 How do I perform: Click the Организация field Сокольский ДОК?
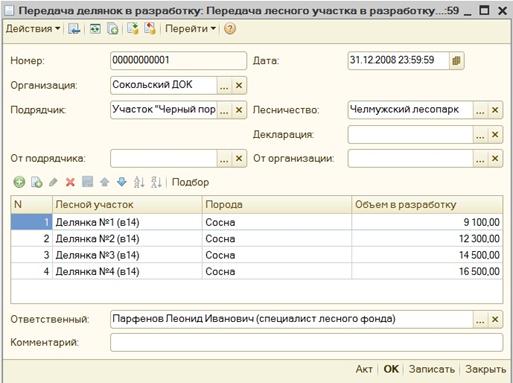point(163,86)
